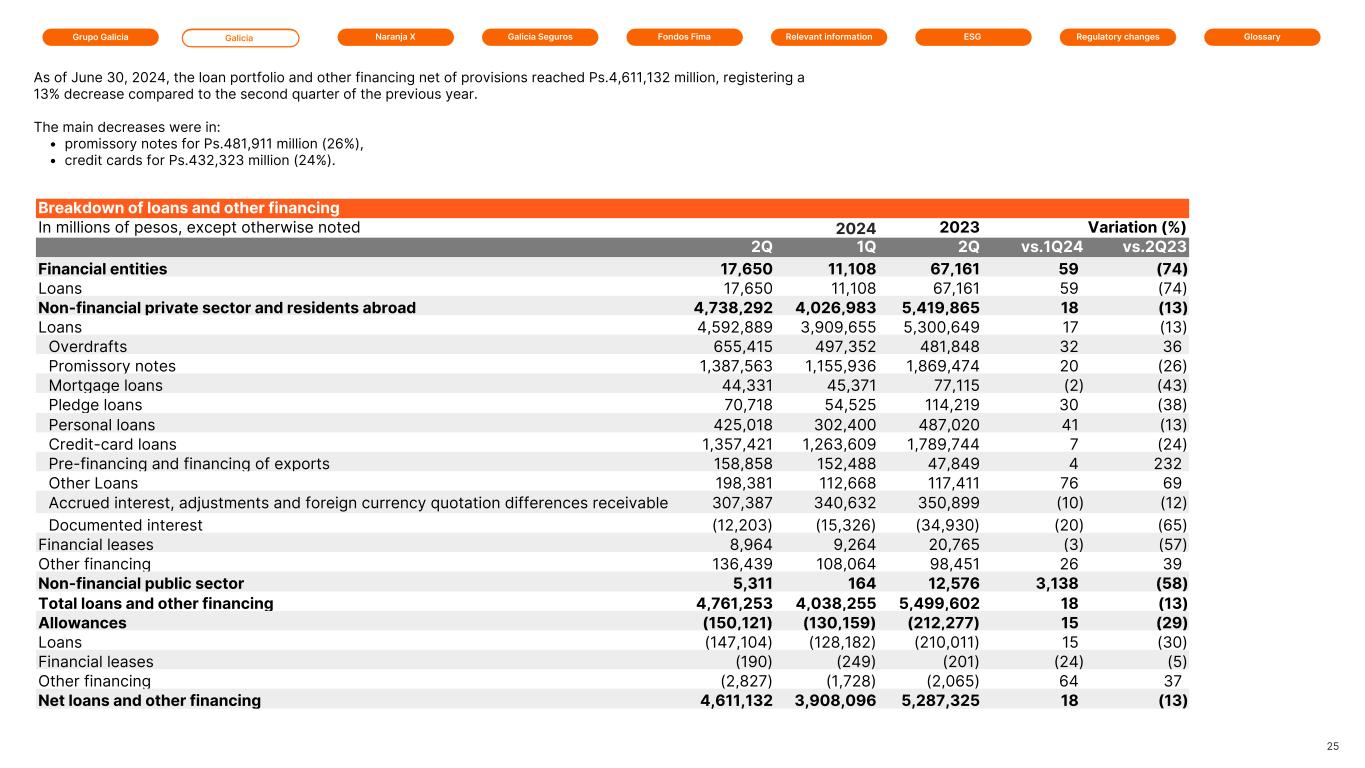Select the Mortgage loans row label
The width and height of the screenshot is (1365, 768).
pos(105,385)
